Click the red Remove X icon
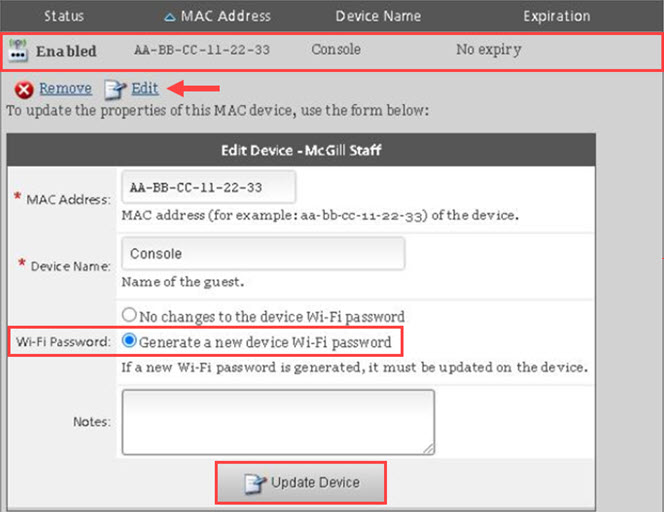This screenshot has height=512, width=664. [24, 90]
